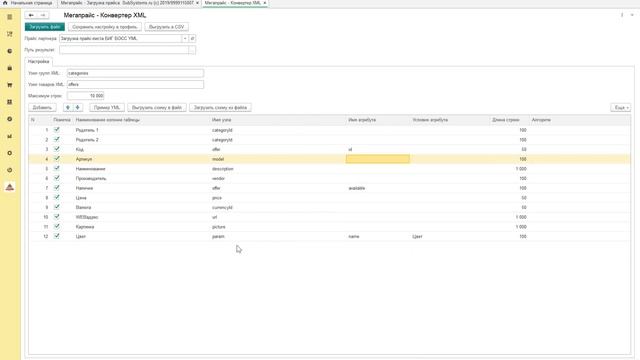Select the 'Валюта' column name cell
Viewport: 640px width, 360px height.
142,207
